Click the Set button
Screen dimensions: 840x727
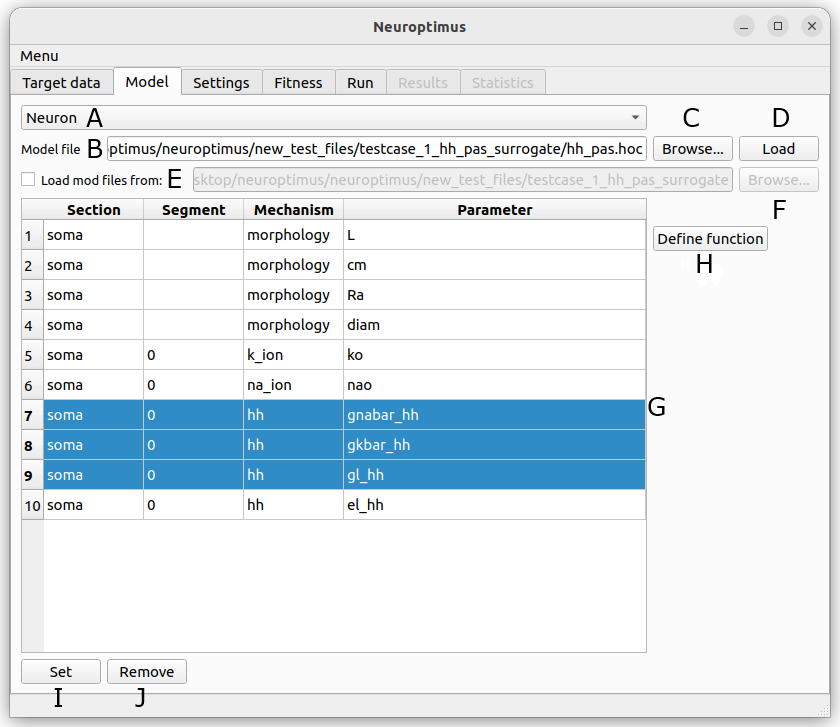61,672
